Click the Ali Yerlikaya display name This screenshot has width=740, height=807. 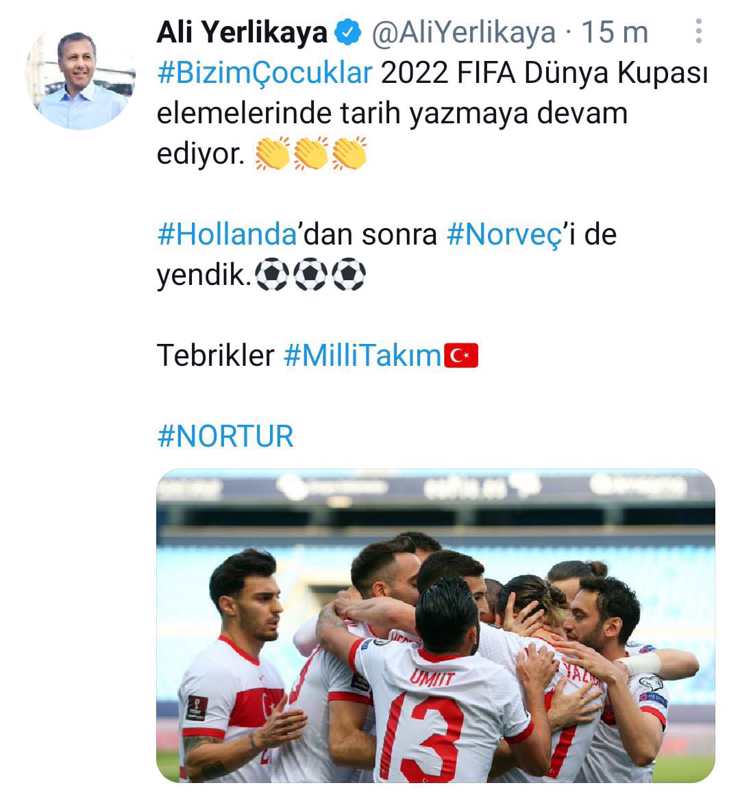(x=242, y=32)
